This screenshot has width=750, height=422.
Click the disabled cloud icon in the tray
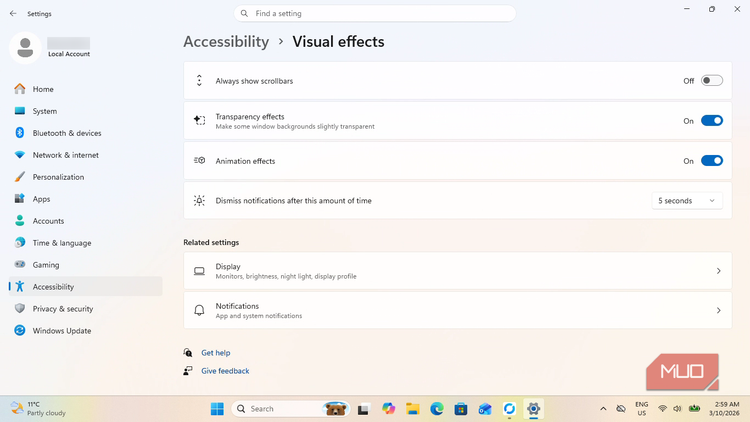pos(621,409)
